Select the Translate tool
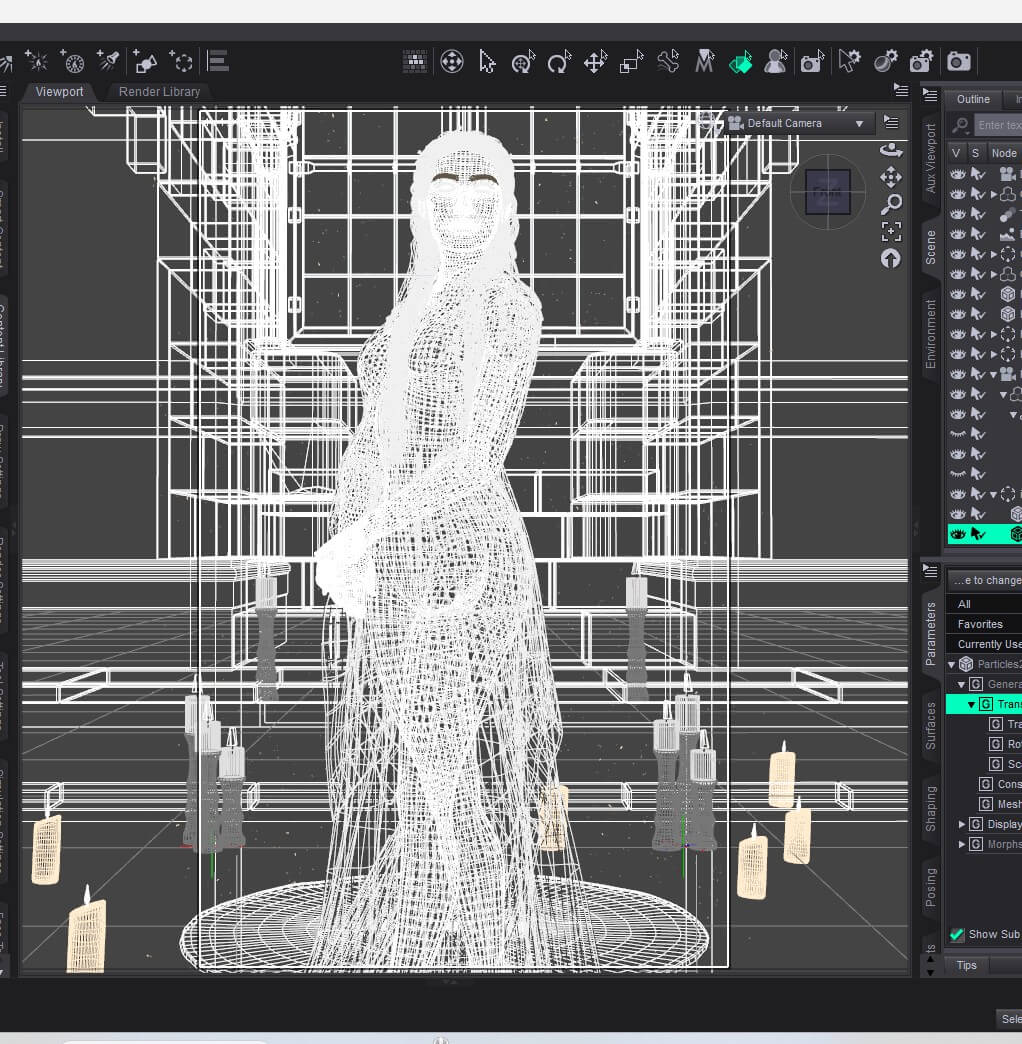 595,62
